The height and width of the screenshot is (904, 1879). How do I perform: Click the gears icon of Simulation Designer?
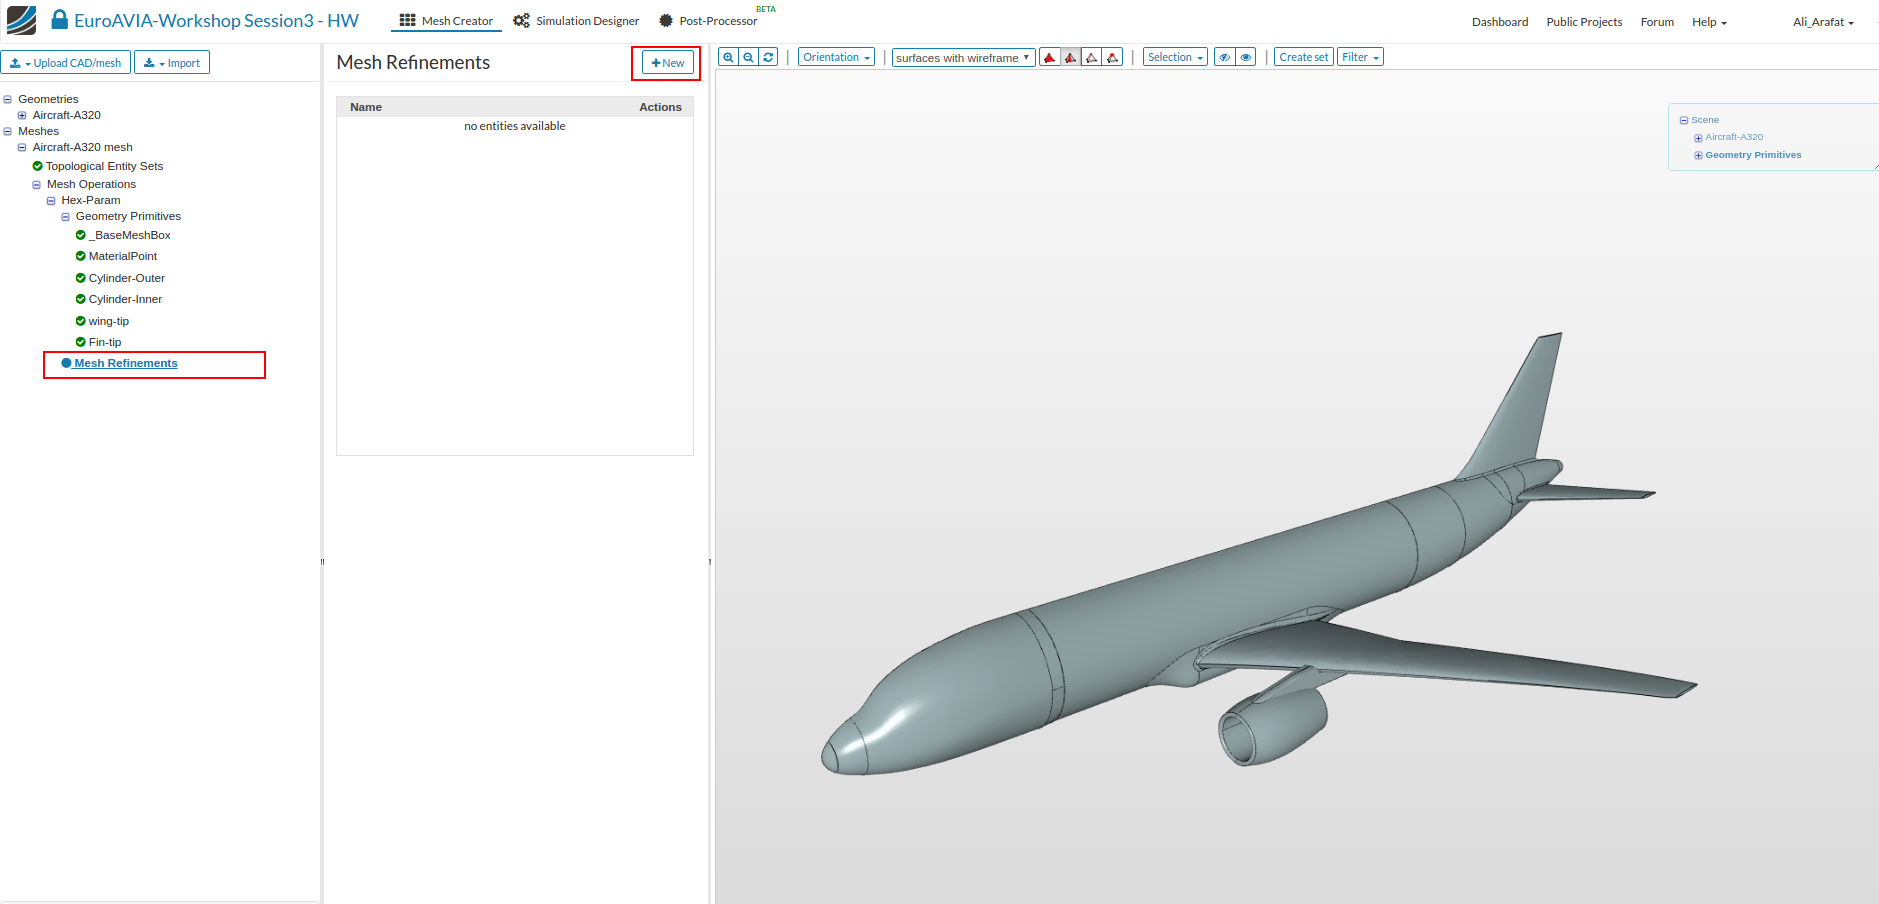521,20
